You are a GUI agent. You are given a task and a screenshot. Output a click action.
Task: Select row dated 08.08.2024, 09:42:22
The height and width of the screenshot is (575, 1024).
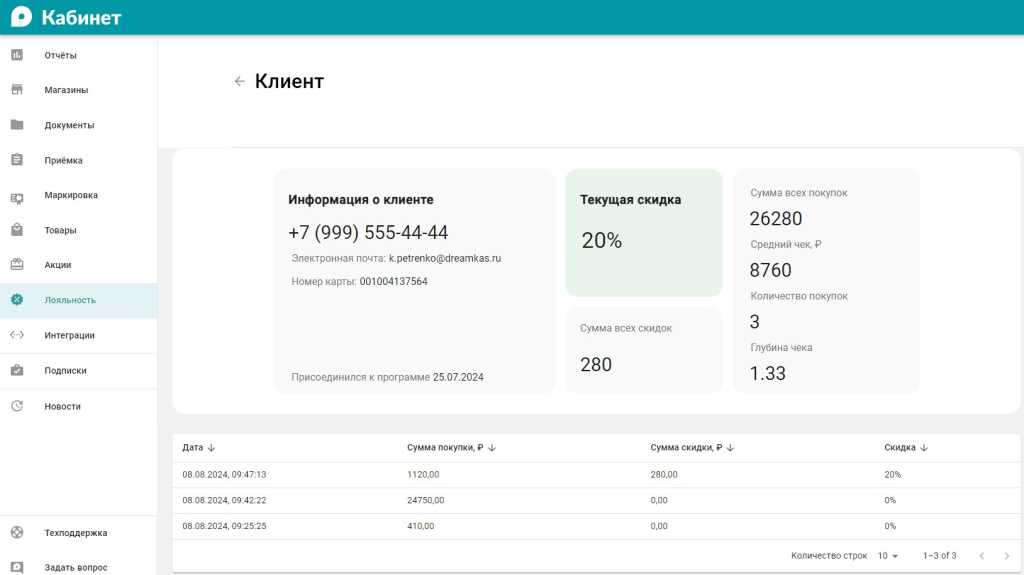click(x=596, y=500)
